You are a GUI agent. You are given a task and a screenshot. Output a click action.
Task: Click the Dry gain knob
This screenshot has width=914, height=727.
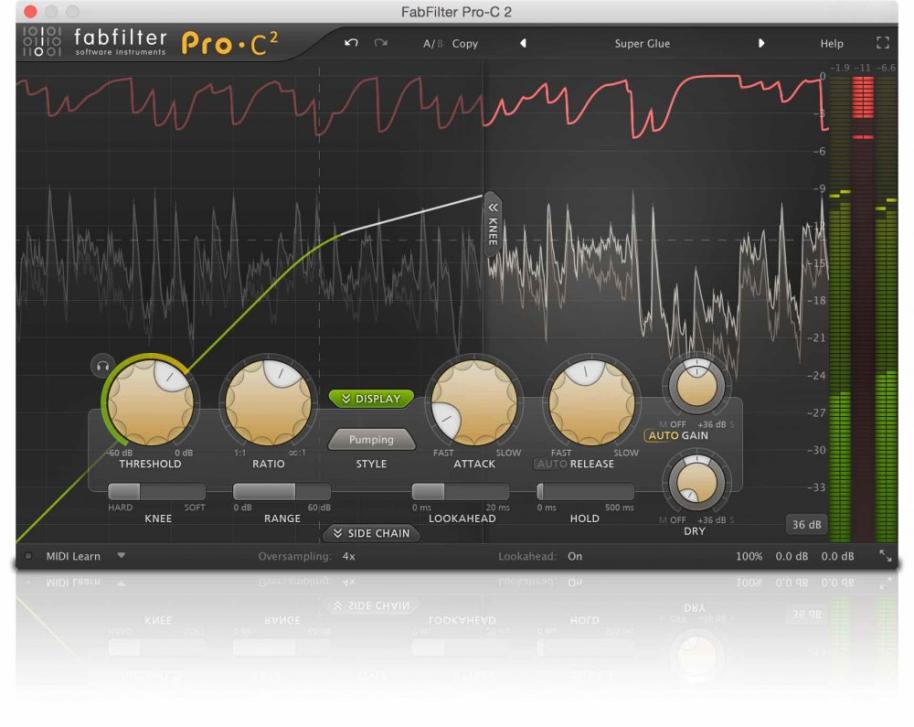pyautogui.click(x=695, y=482)
